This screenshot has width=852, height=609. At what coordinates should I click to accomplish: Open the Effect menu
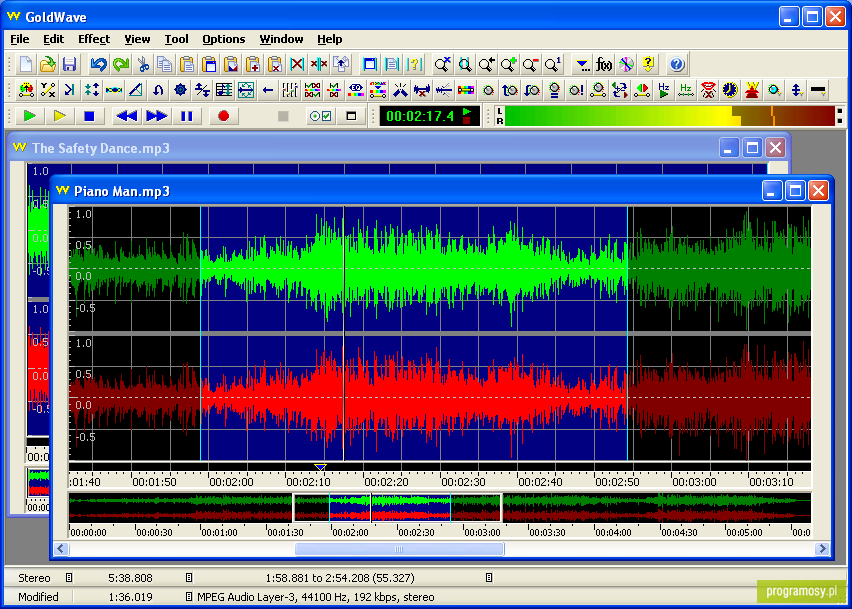pos(94,39)
